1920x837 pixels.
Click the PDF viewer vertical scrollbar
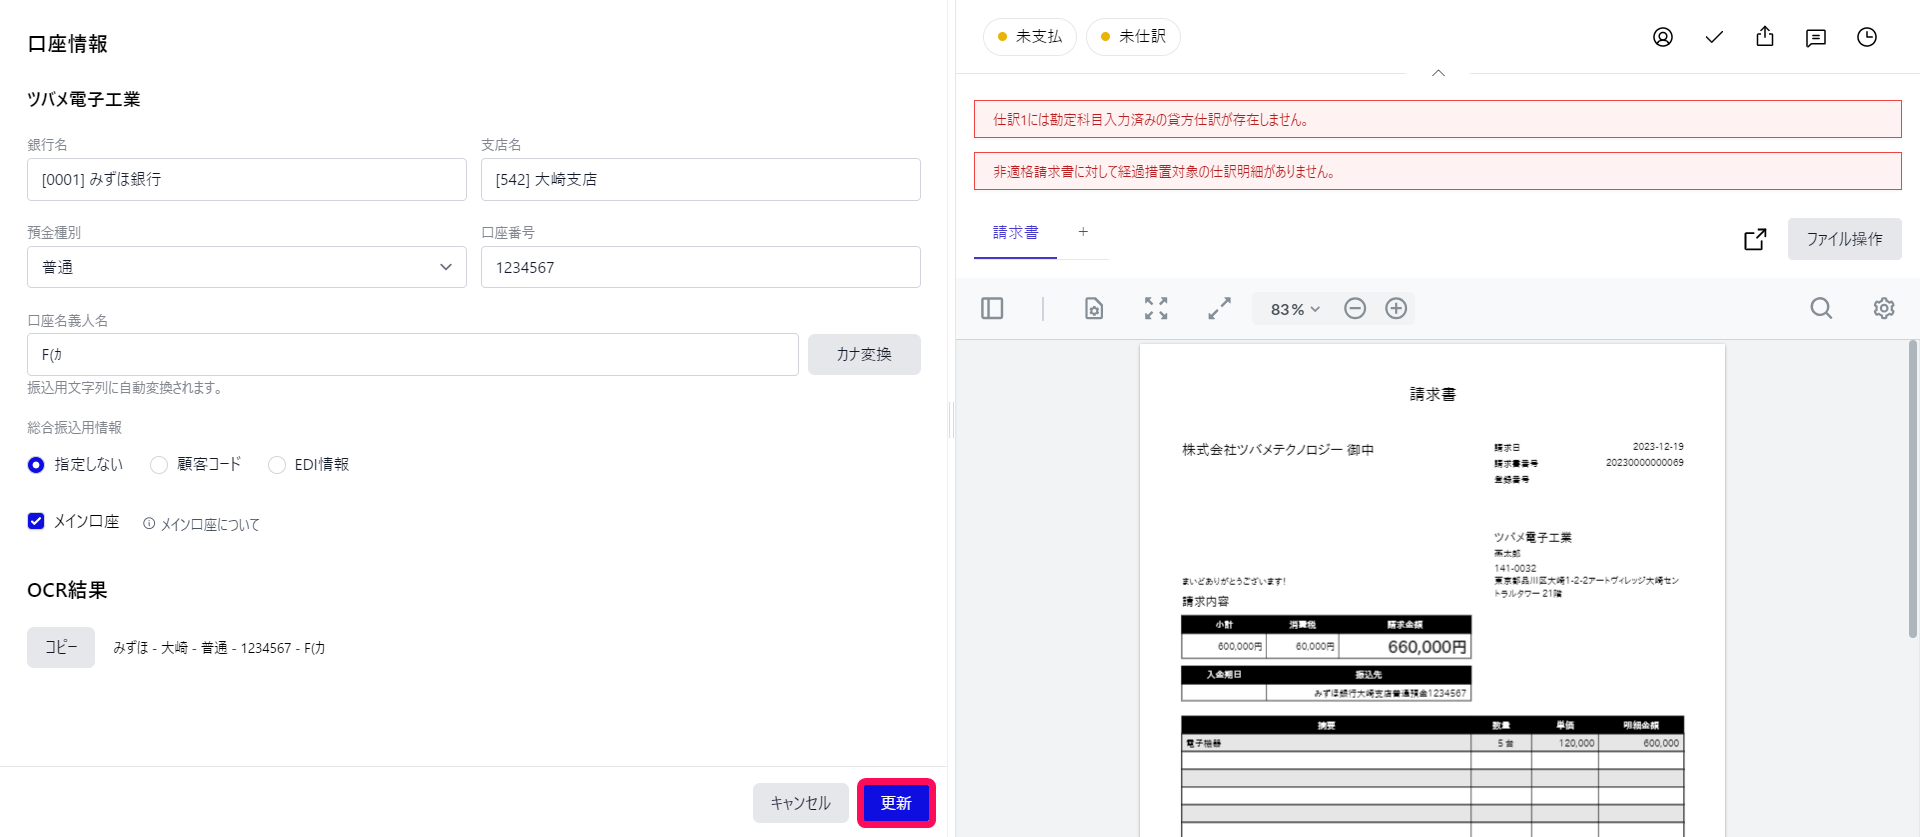[1912, 490]
